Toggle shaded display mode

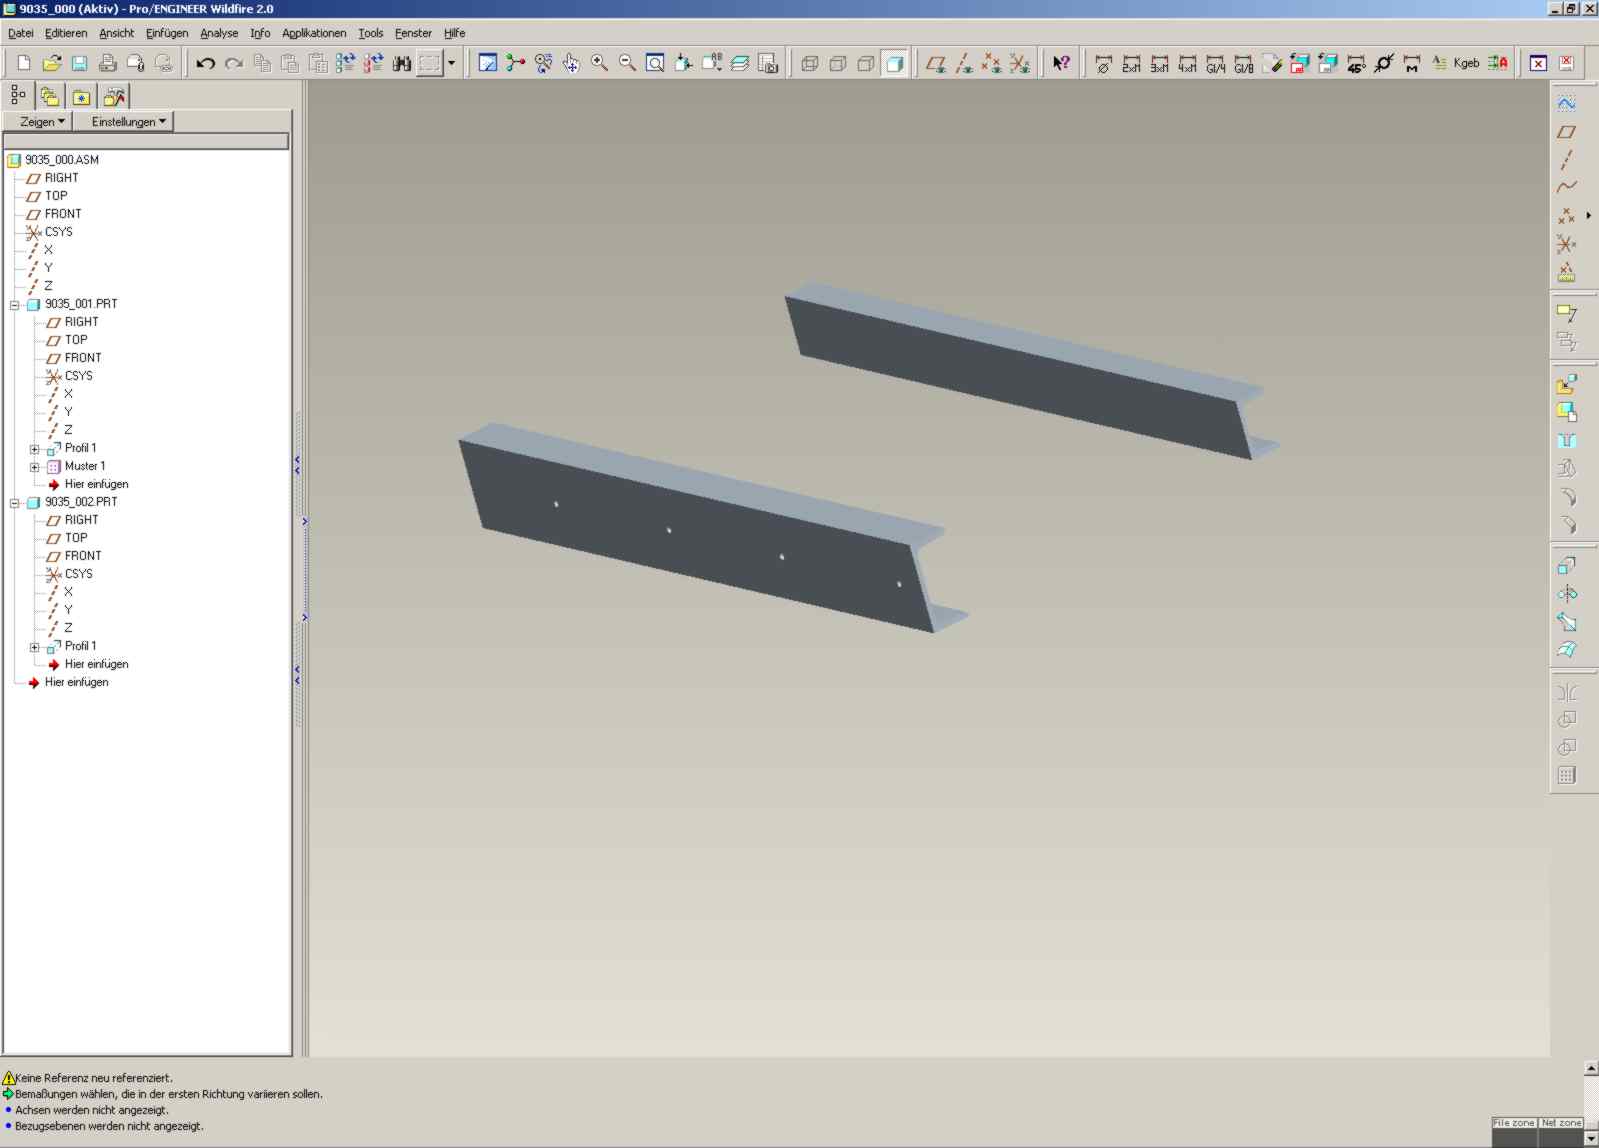click(x=895, y=64)
